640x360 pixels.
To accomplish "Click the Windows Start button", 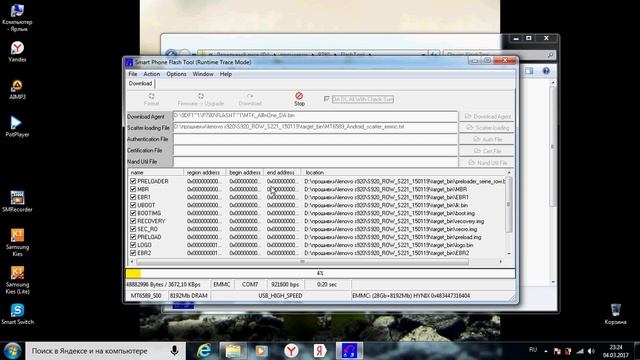I will (12, 351).
